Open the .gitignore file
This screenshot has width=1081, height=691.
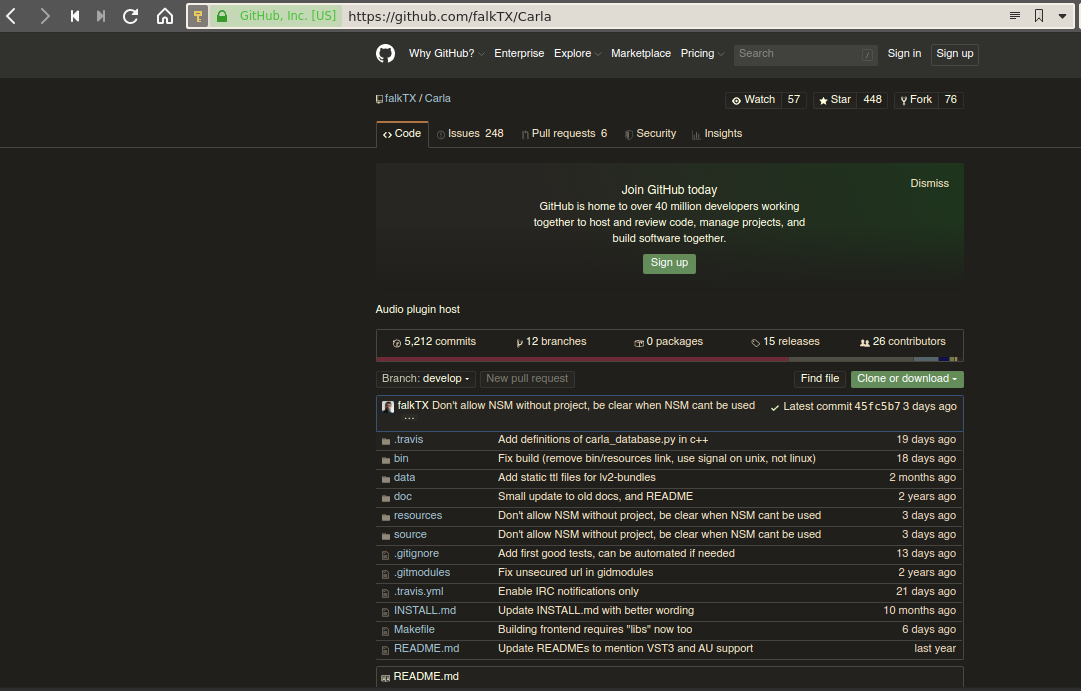[416, 554]
